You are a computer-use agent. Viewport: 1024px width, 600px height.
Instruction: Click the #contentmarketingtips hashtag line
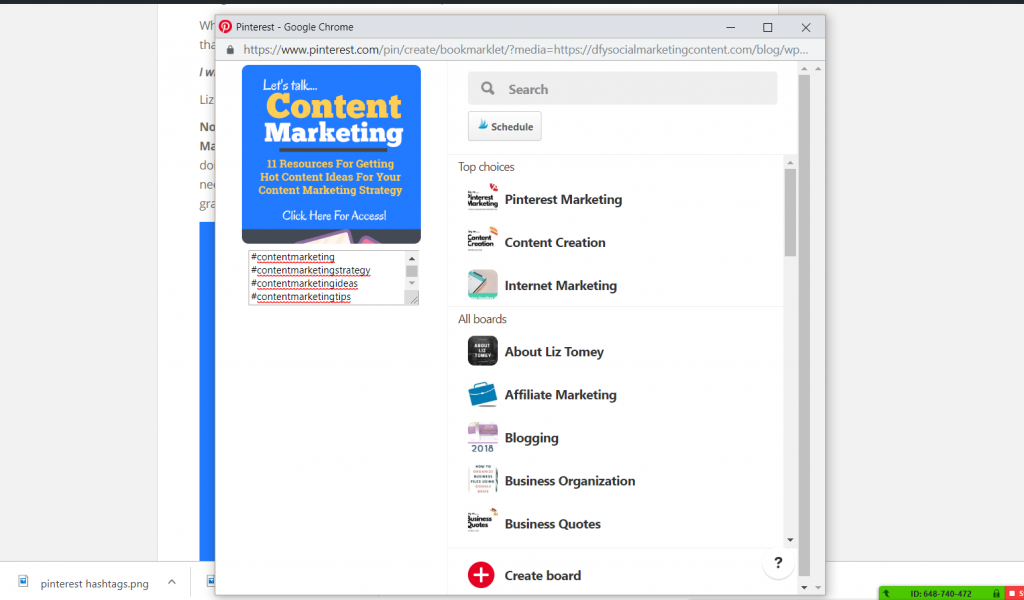301,296
